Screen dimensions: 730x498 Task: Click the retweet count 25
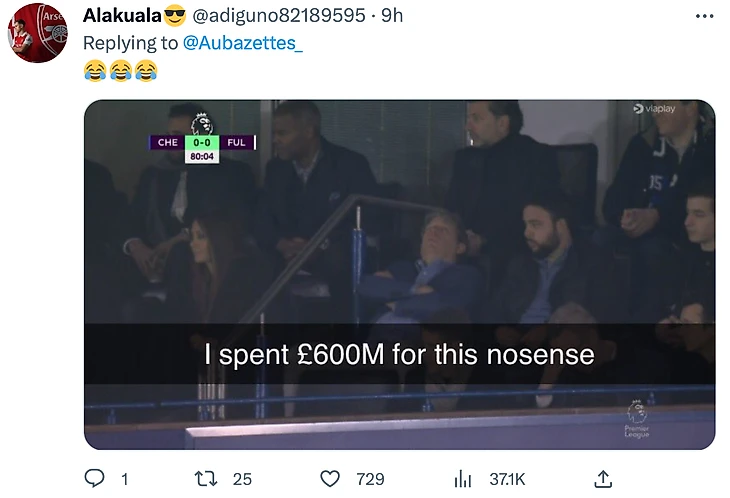tap(242, 479)
